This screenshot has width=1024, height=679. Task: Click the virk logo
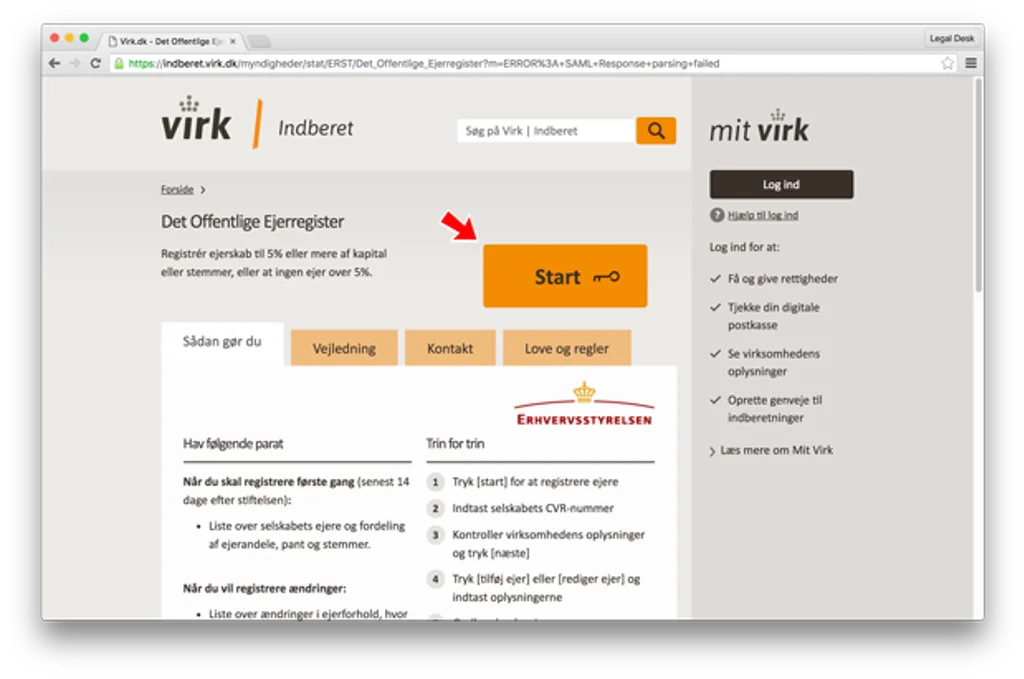click(196, 119)
